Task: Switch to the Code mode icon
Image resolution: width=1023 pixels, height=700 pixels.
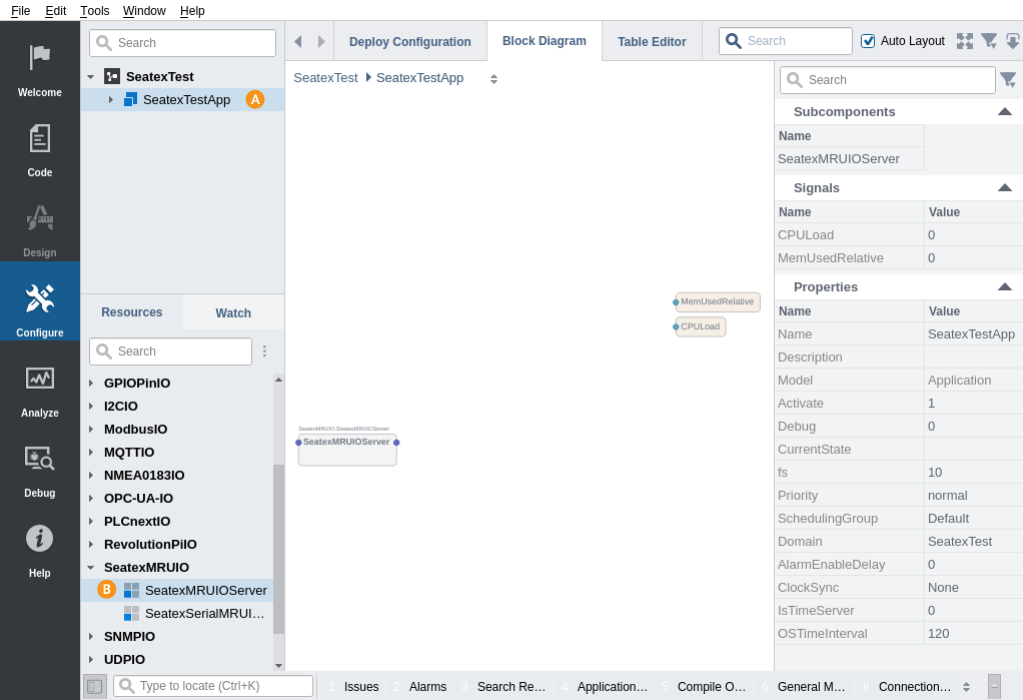Action: [40, 148]
